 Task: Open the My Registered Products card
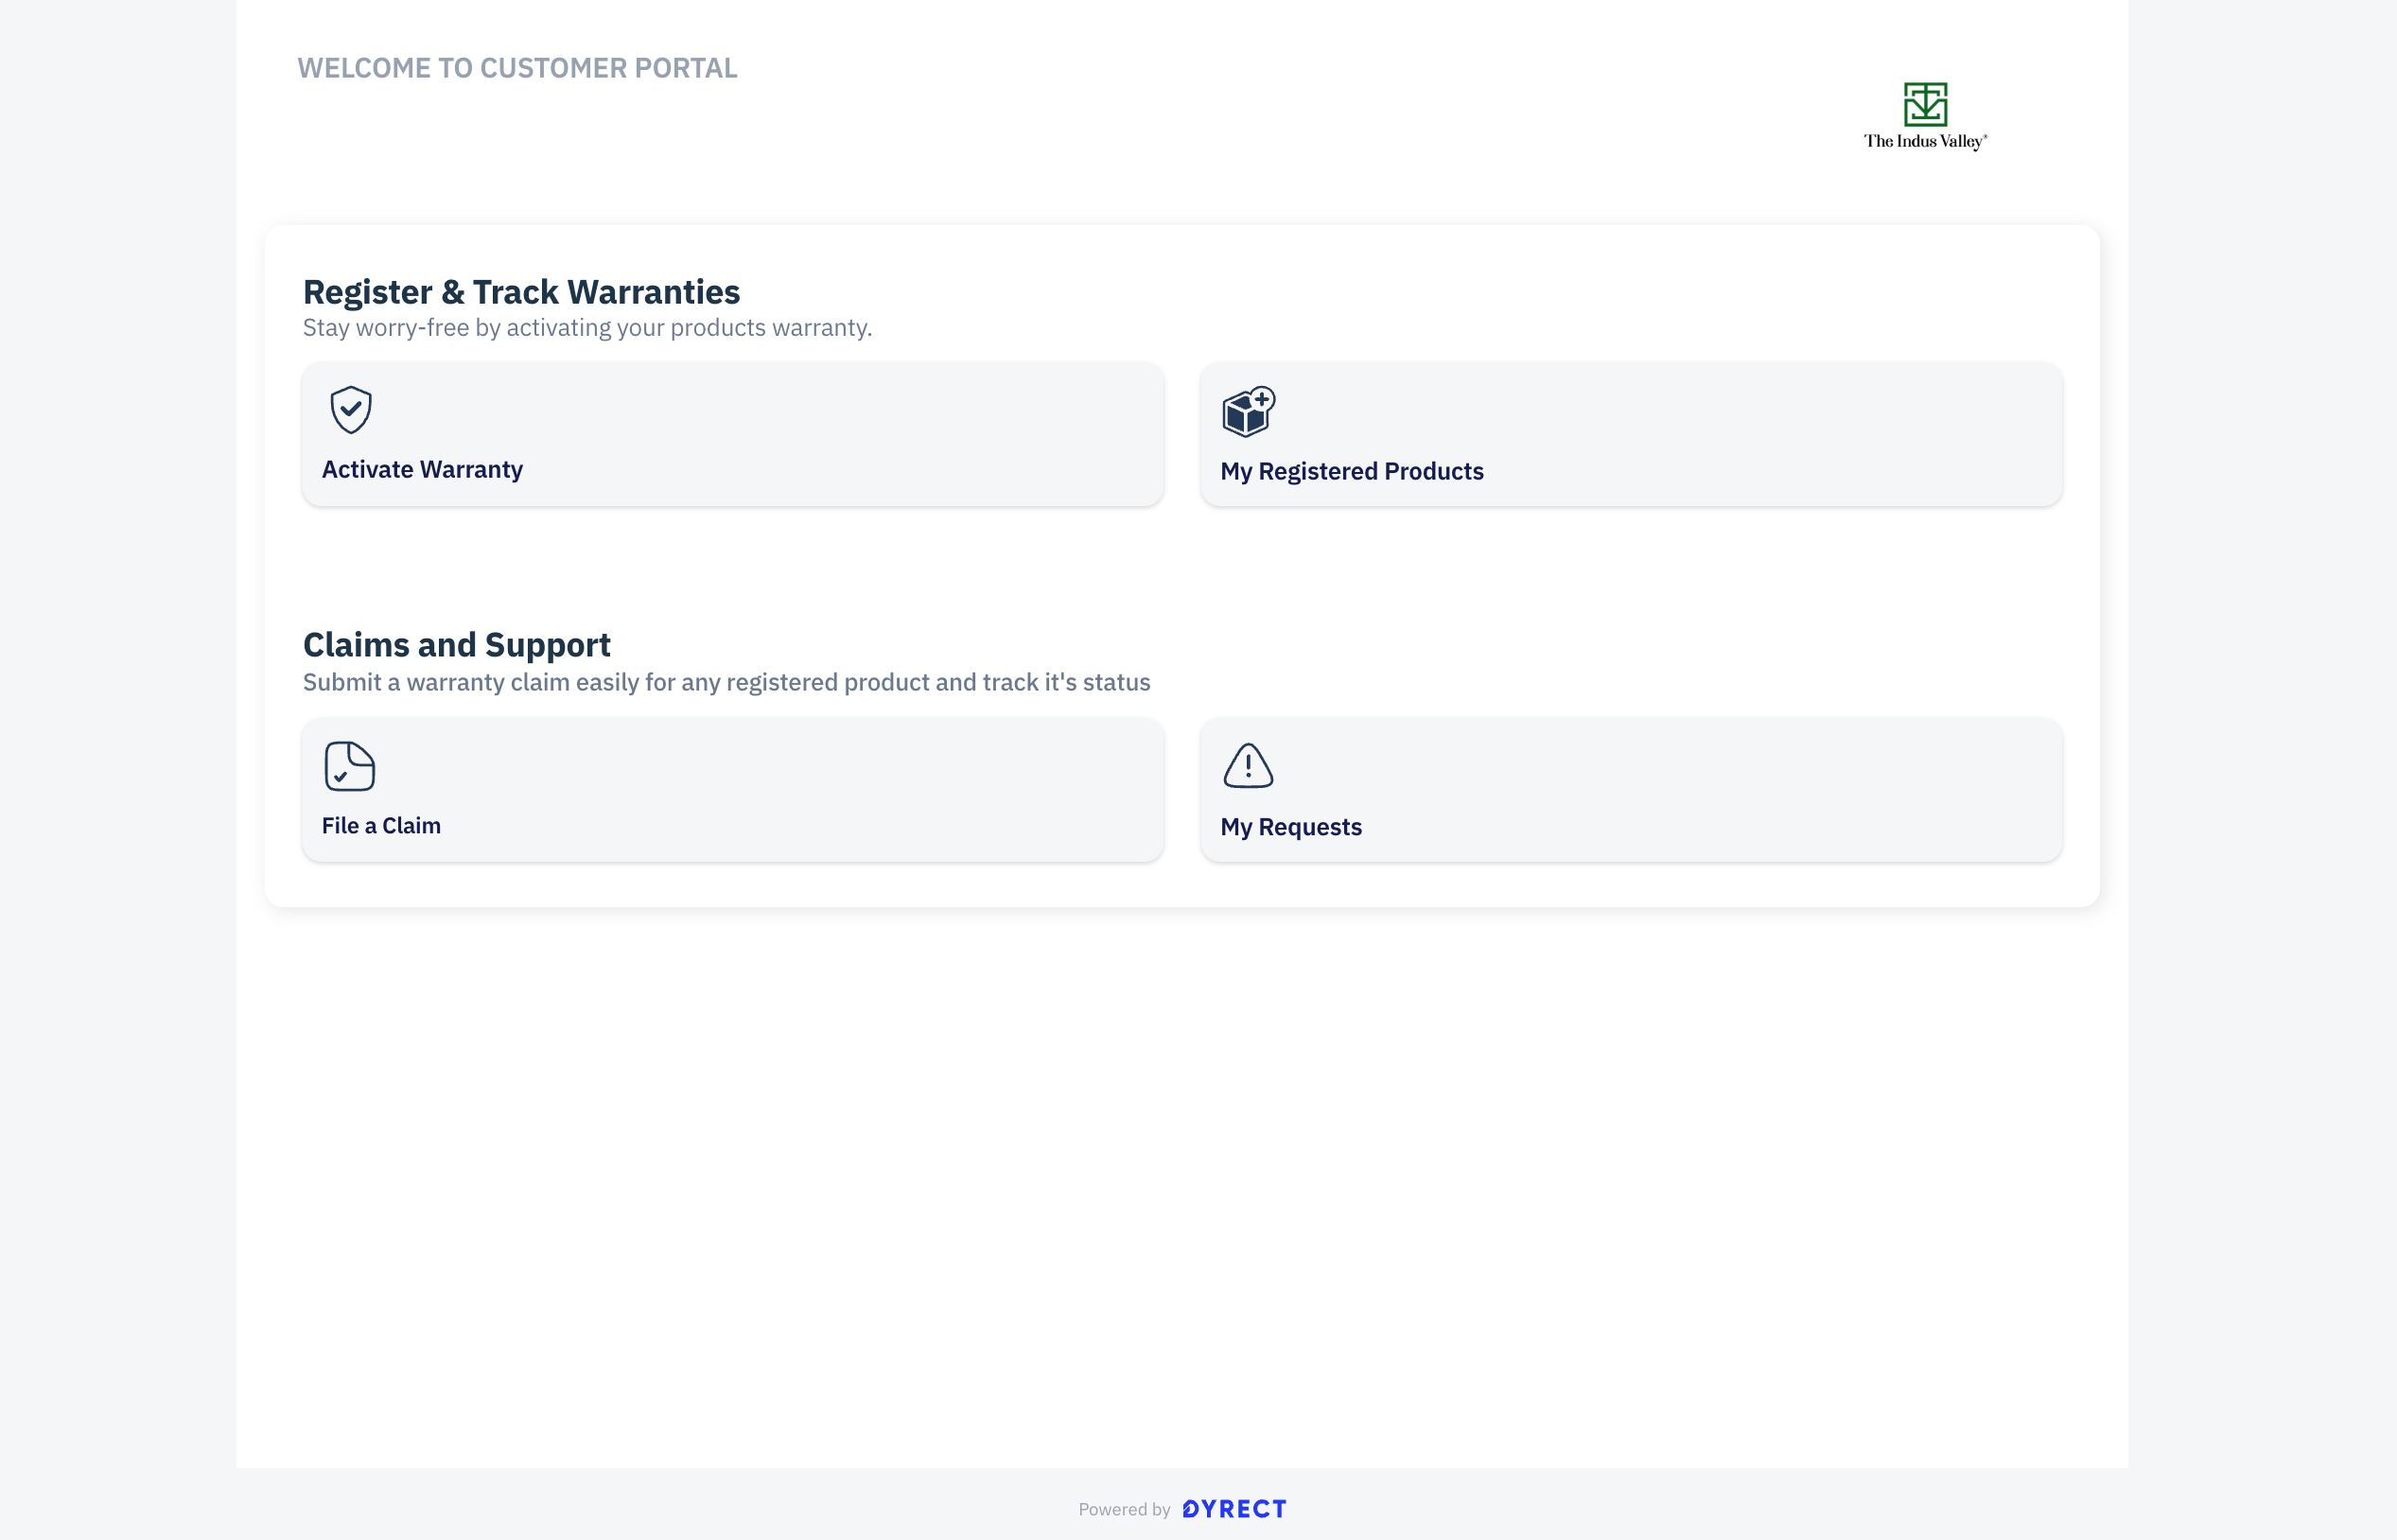(x=1631, y=434)
